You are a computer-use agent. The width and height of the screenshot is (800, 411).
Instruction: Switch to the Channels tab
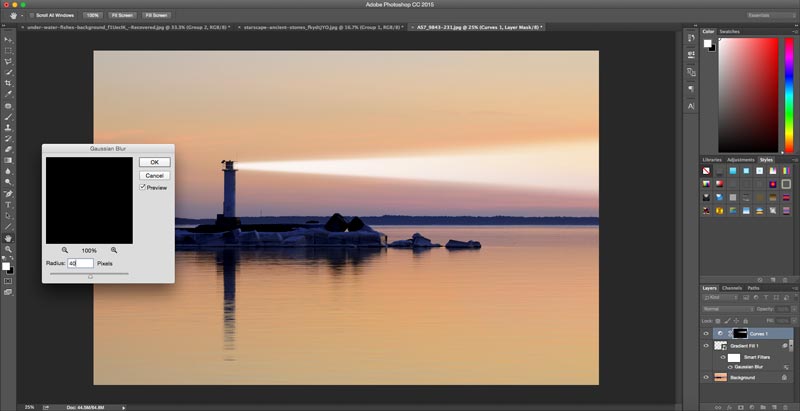732,288
